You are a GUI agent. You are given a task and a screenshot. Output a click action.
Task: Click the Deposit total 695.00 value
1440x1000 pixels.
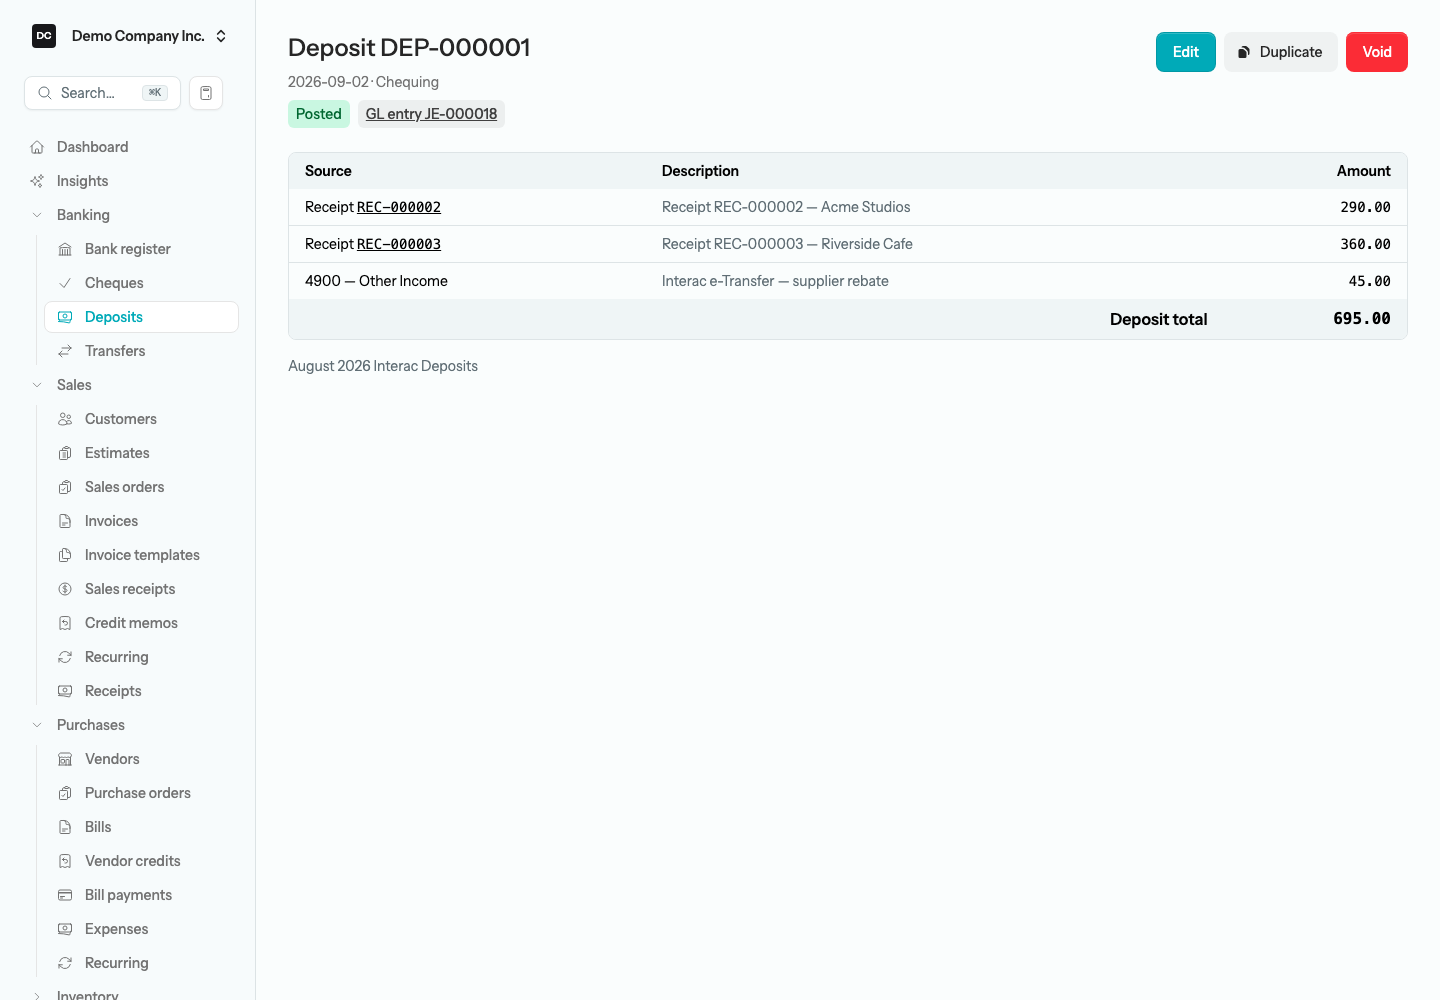click(x=1362, y=319)
